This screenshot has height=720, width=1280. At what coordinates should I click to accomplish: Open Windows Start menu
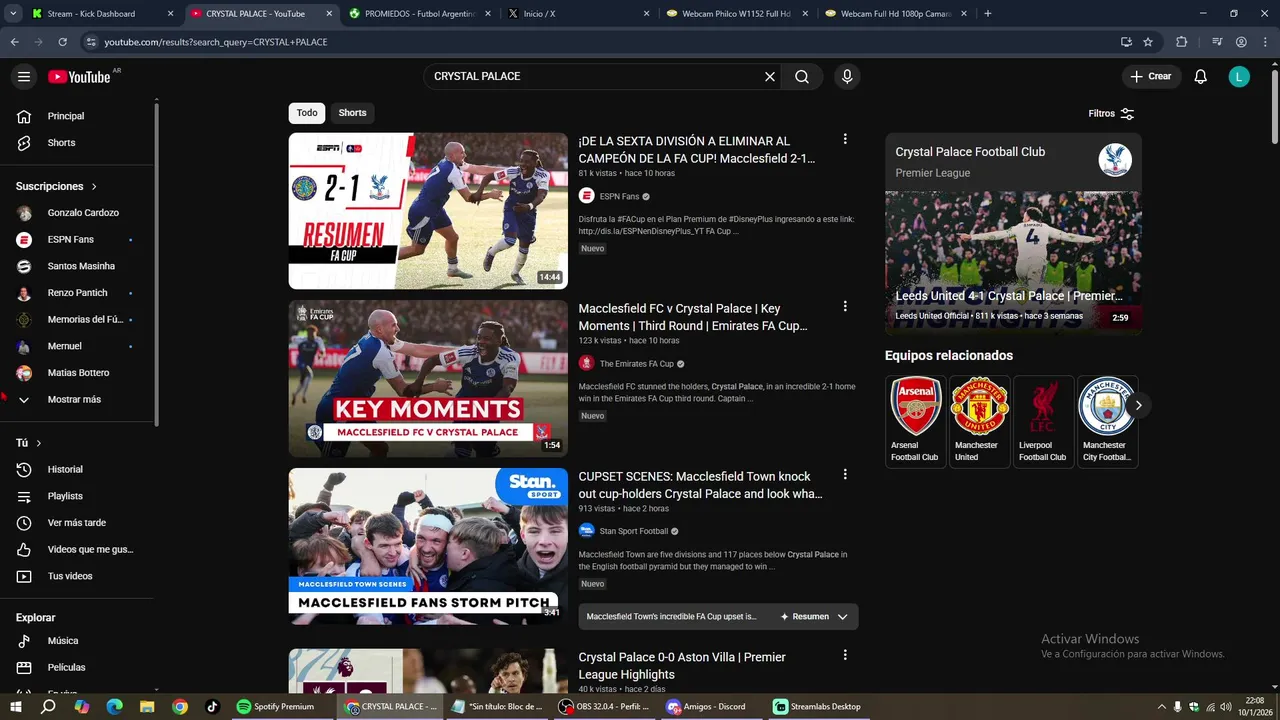click(x=16, y=707)
